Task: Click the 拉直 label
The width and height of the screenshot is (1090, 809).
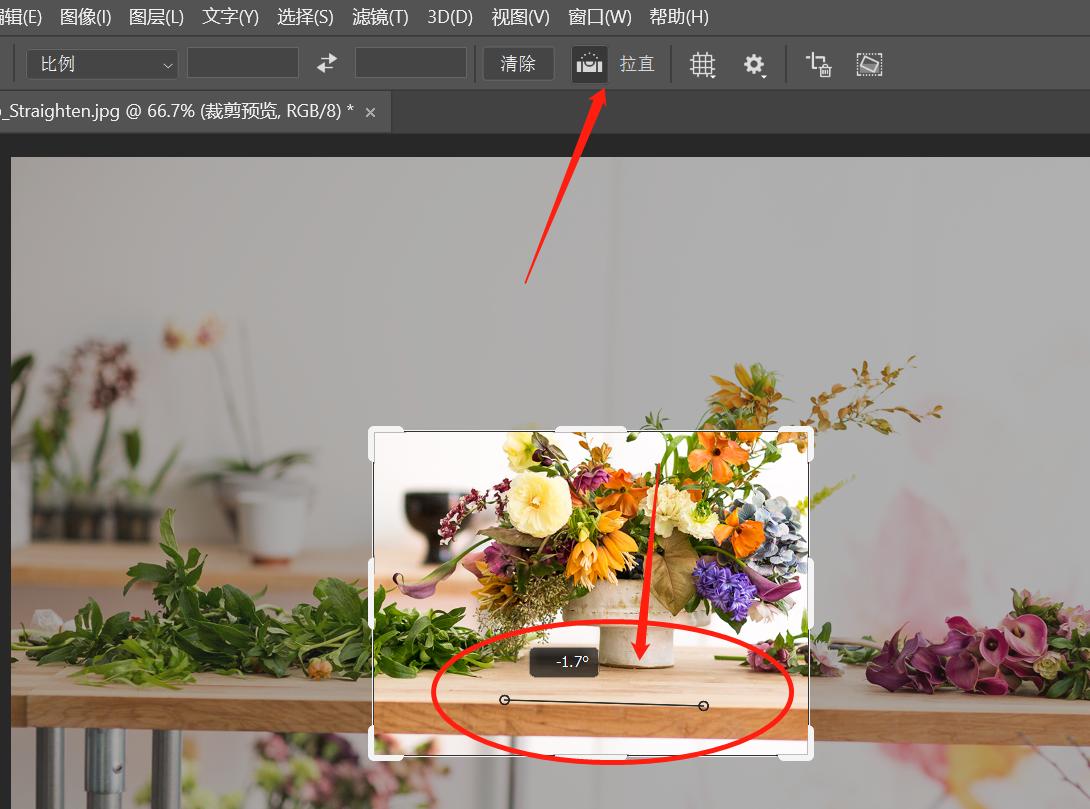Action: point(637,63)
